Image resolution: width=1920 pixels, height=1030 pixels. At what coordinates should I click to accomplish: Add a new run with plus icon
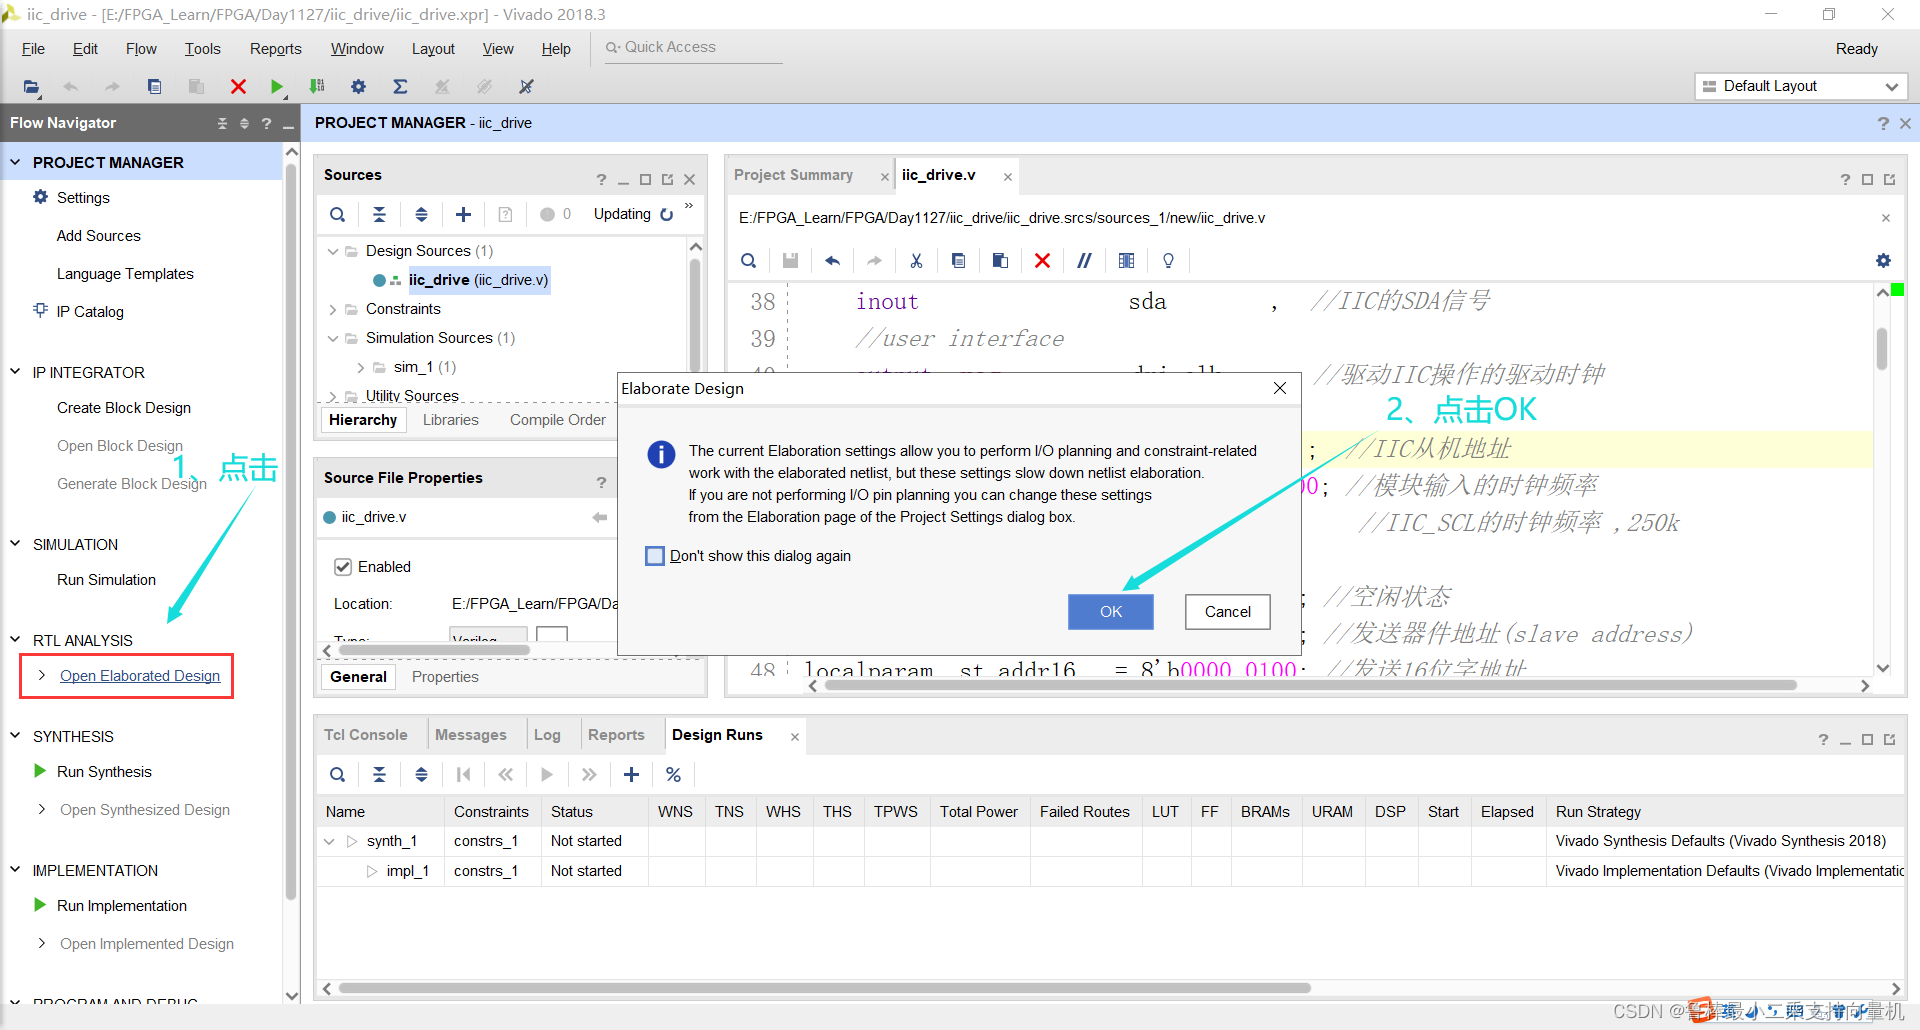click(631, 774)
